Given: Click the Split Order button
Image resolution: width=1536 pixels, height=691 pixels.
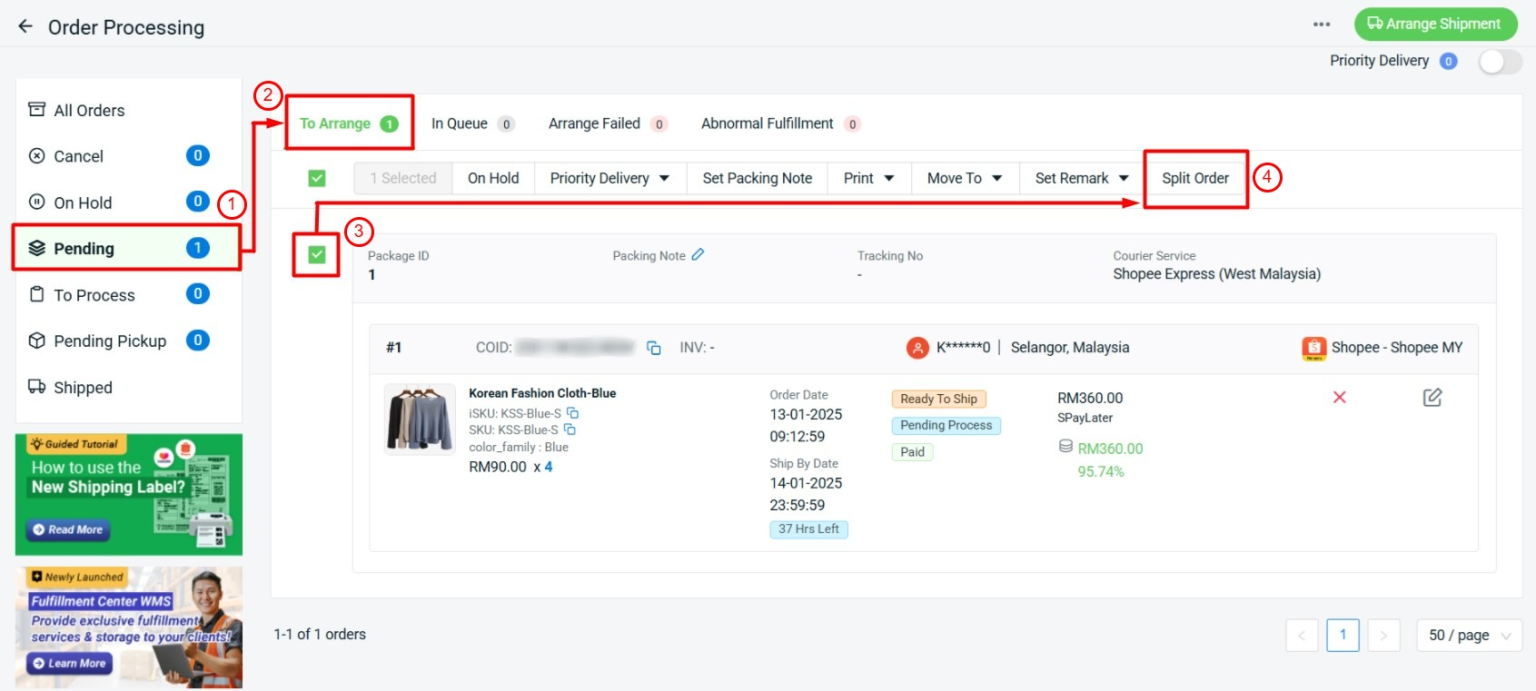Looking at the screenshot, I should pyautogui.click(x=1195, y=178).
